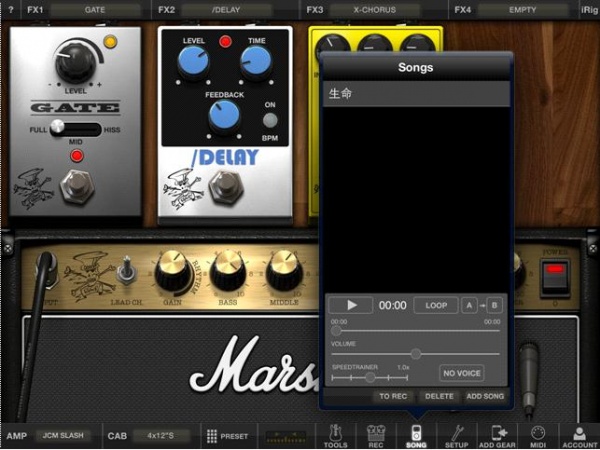The width and height of the screenshot is (600, 450).
Task: Select the song 生命 in list
Action: [x=416, y=94]
